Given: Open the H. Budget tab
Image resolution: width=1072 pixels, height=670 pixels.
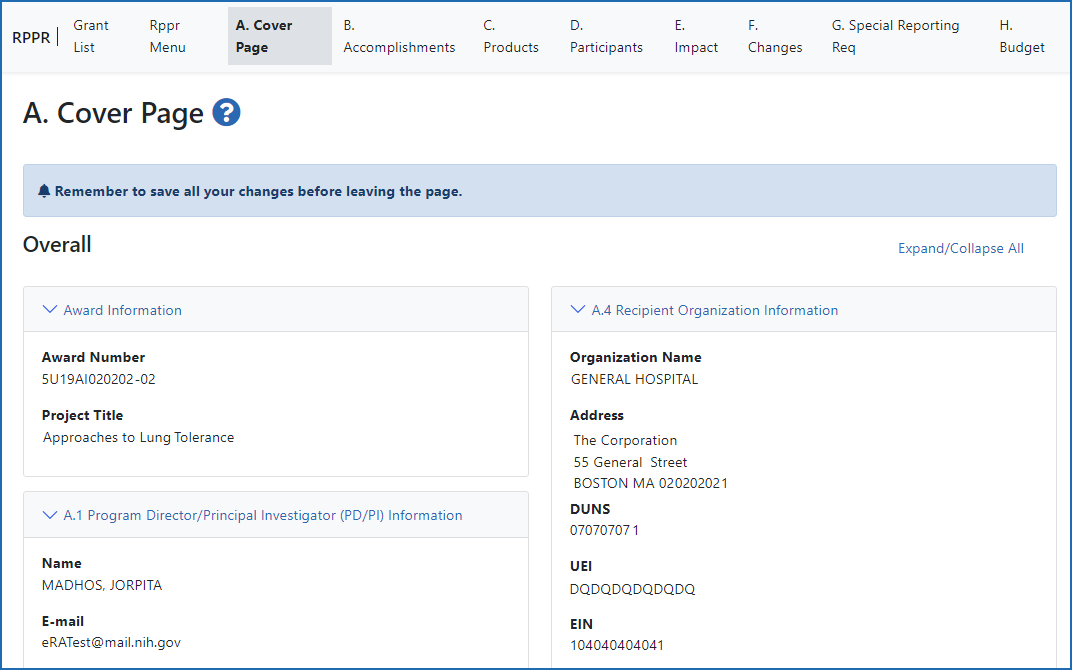Looking at the screenshot, I should [x=1021, y=36].
